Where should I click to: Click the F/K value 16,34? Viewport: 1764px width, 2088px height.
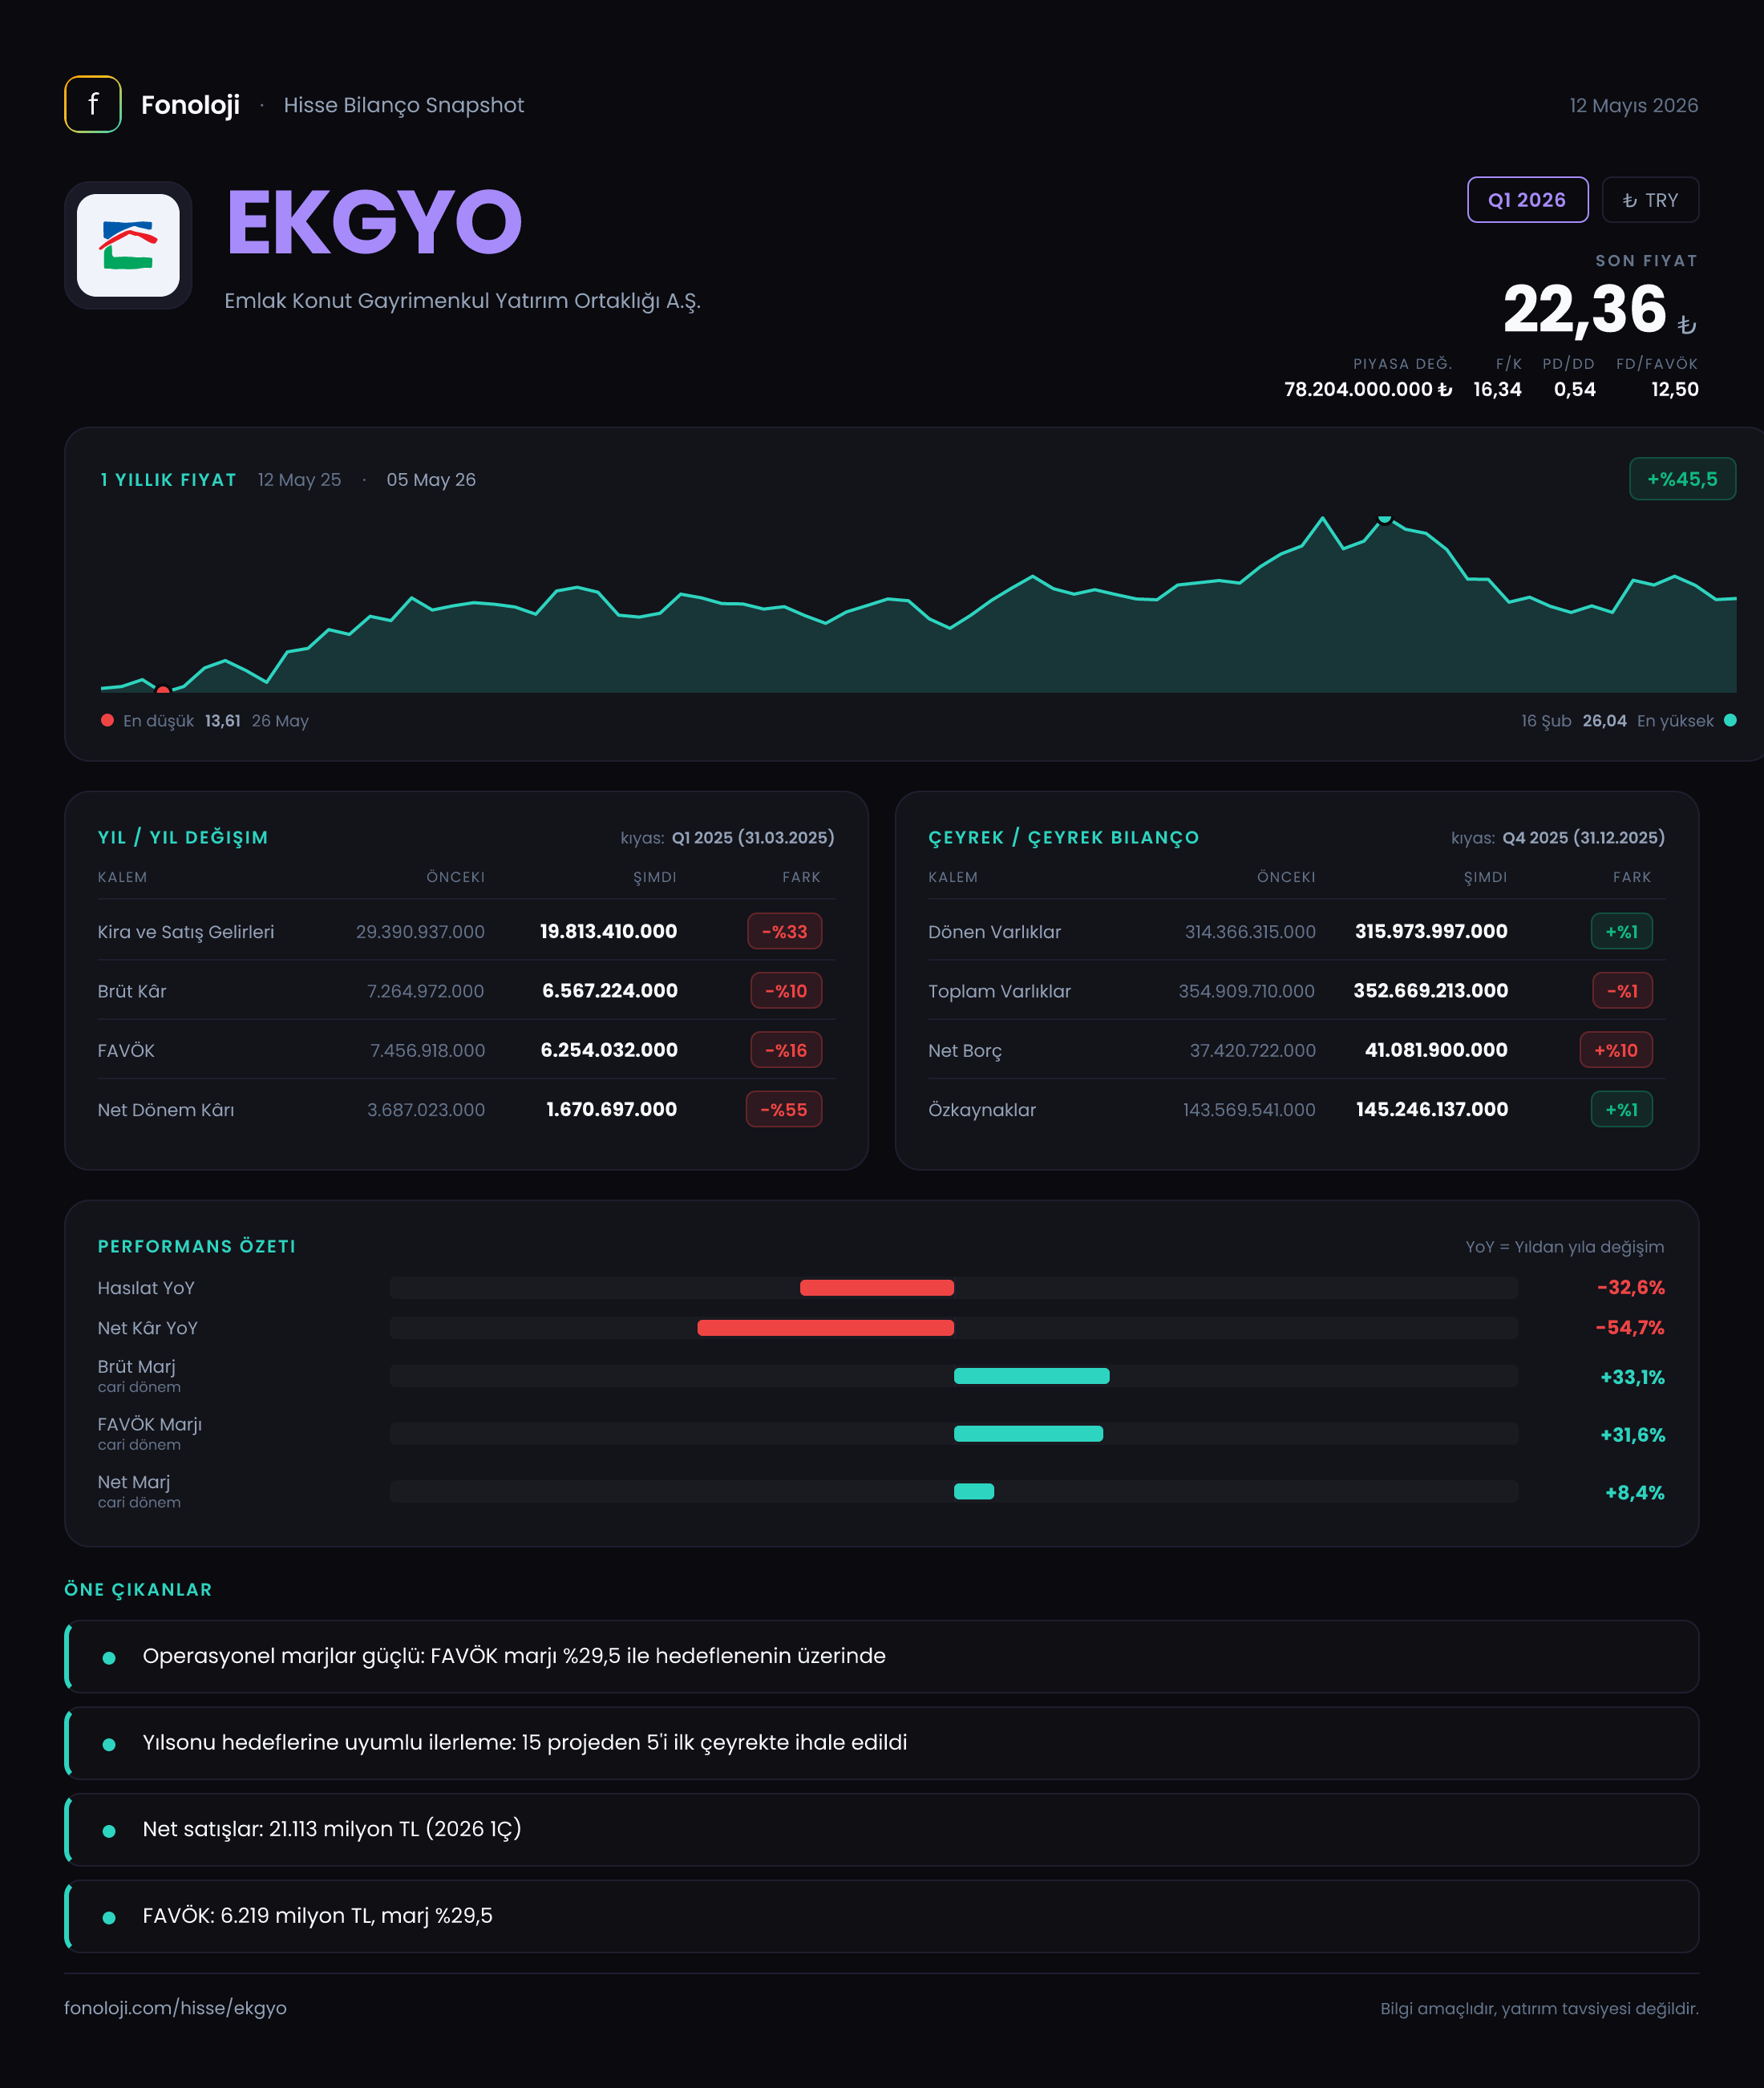pyautogui.click(x=1497, y=389)
